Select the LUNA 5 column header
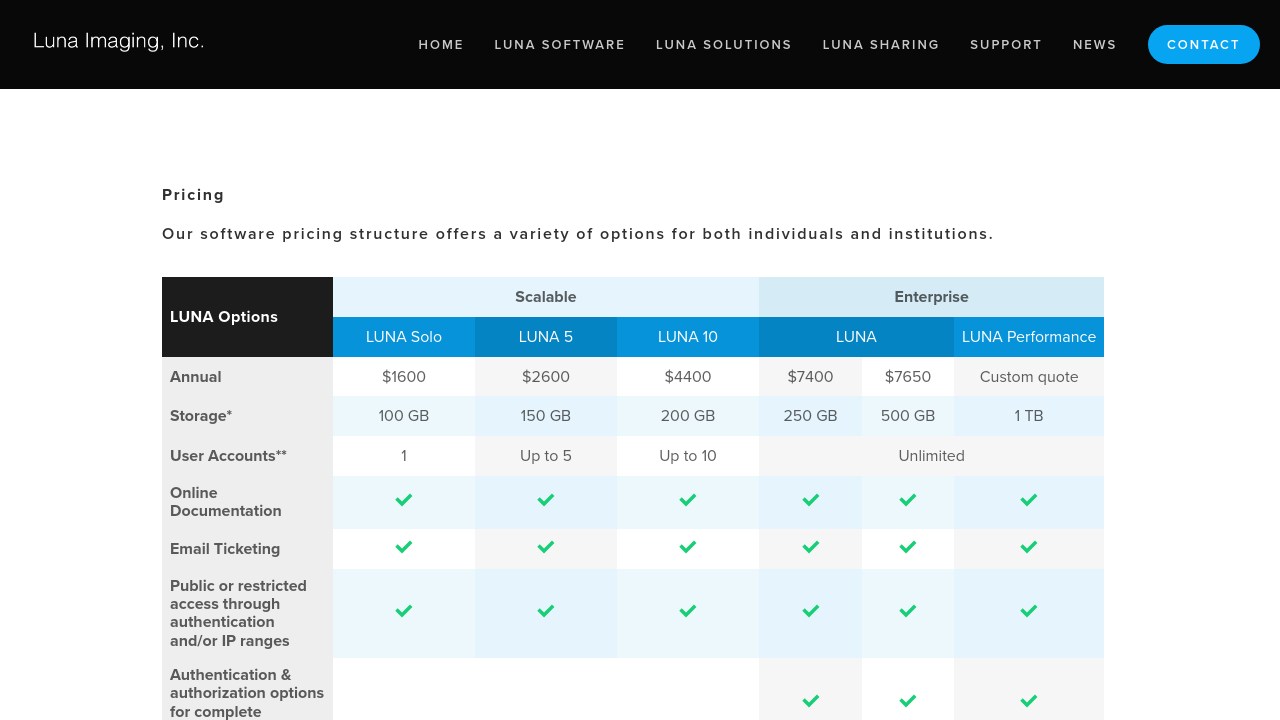 click(546, 337)
